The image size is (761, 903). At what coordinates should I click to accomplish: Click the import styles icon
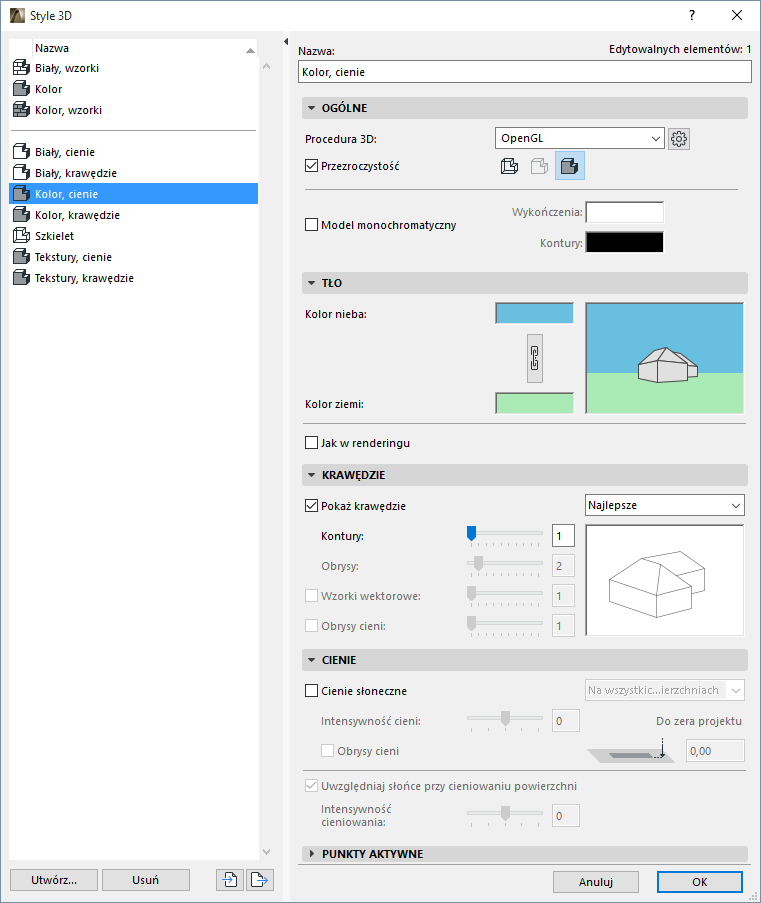[230, 879]
